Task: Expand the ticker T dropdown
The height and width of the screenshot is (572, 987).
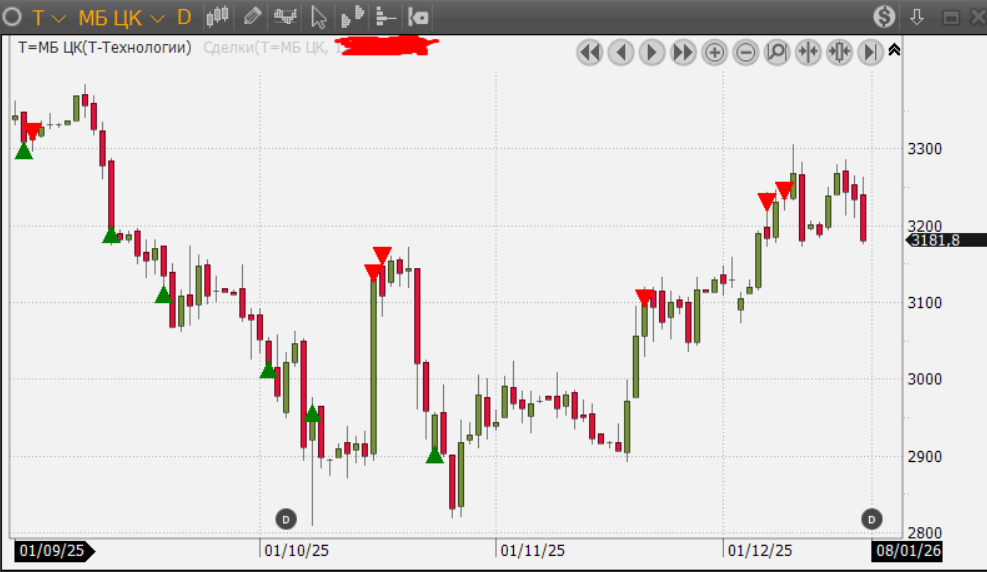Action: pyautogui.click(x=49, y=17)
